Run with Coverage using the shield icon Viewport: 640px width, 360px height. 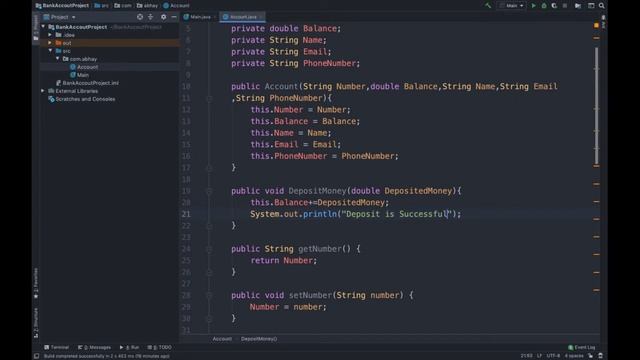[554, 6]
